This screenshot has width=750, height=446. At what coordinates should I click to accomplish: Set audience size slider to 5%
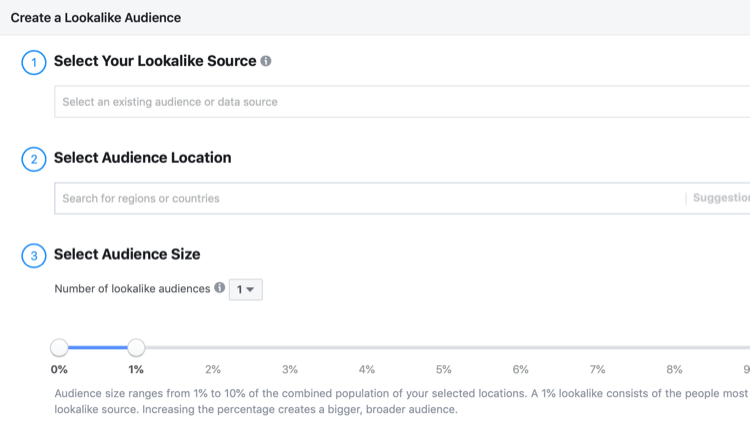(x=444, y=348)
